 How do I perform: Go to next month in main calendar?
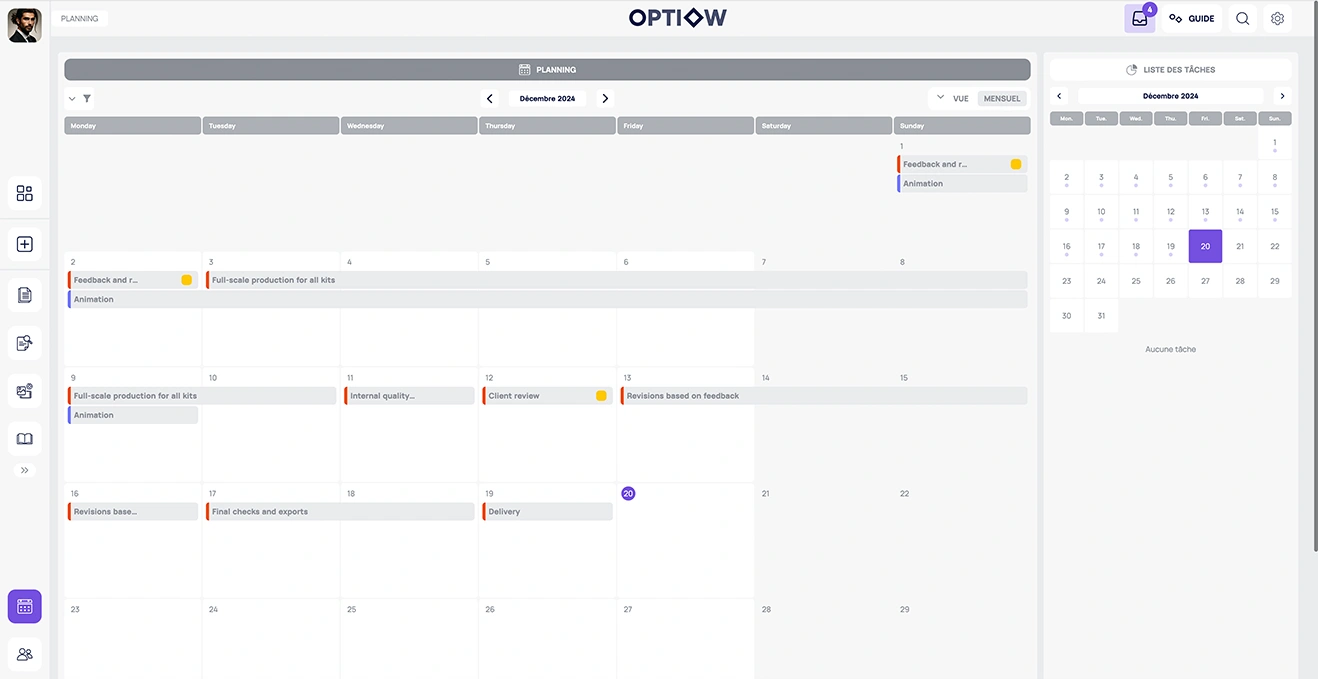coord(605,99)
